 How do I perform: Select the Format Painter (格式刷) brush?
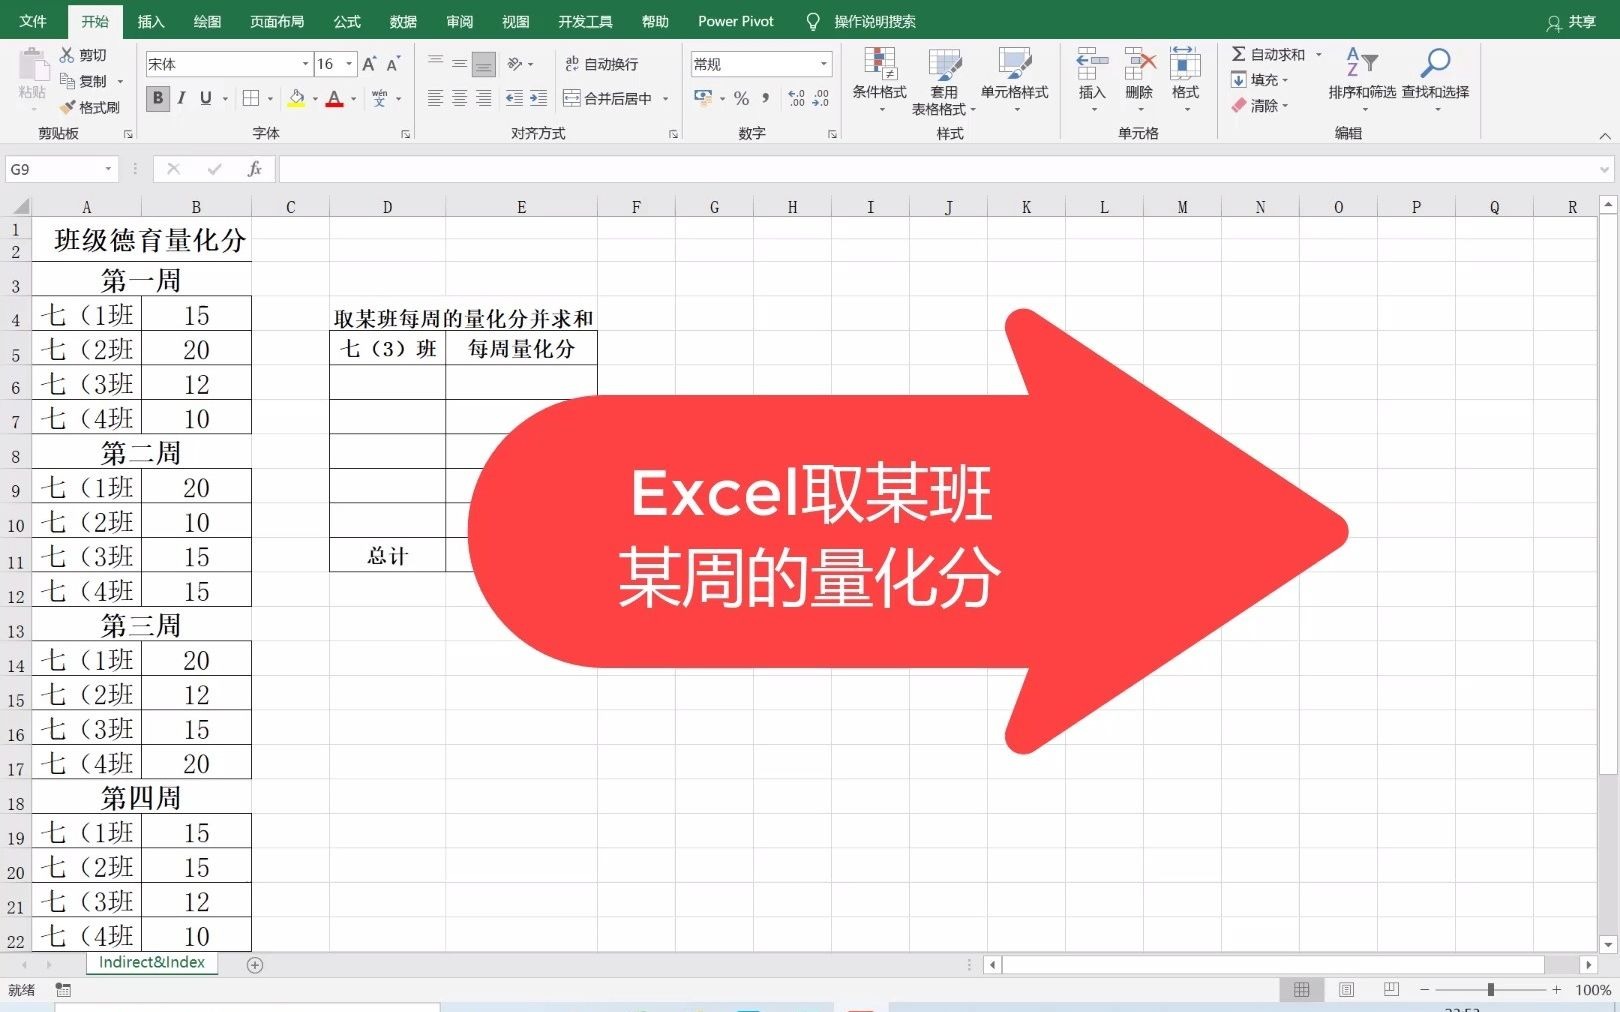click(67, 107)
